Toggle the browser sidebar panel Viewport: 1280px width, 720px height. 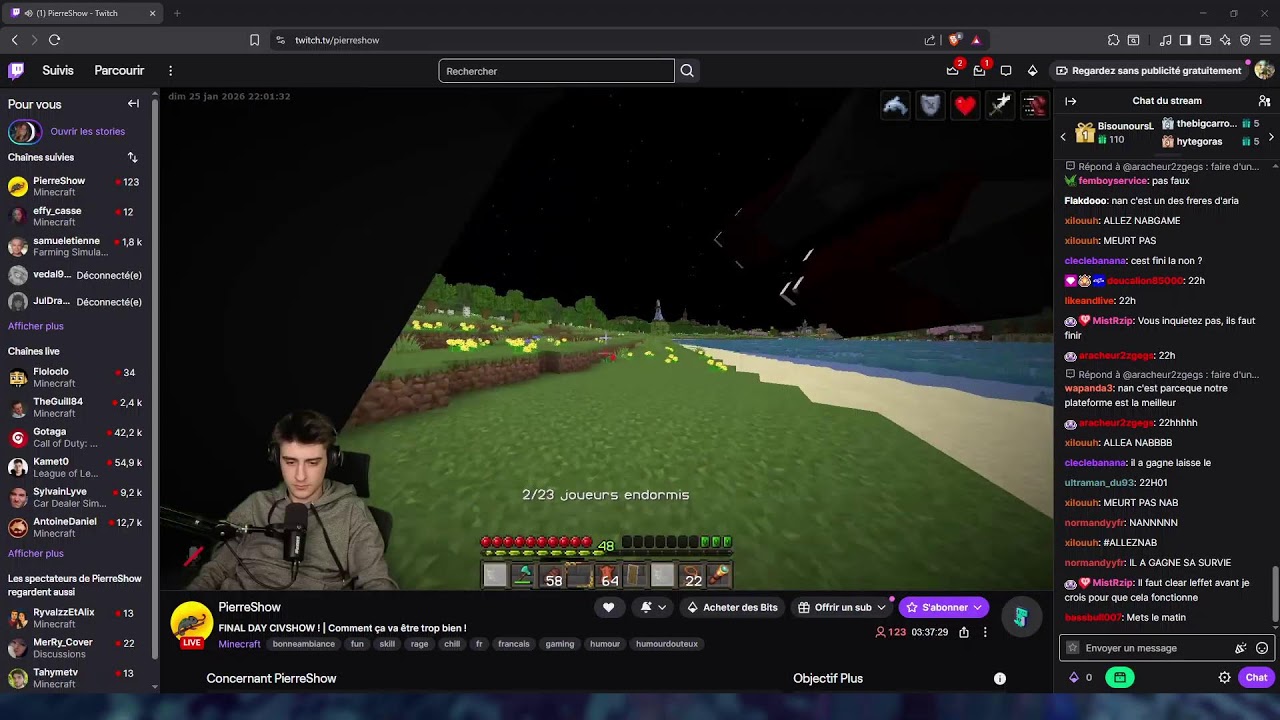coord(1185,40)
